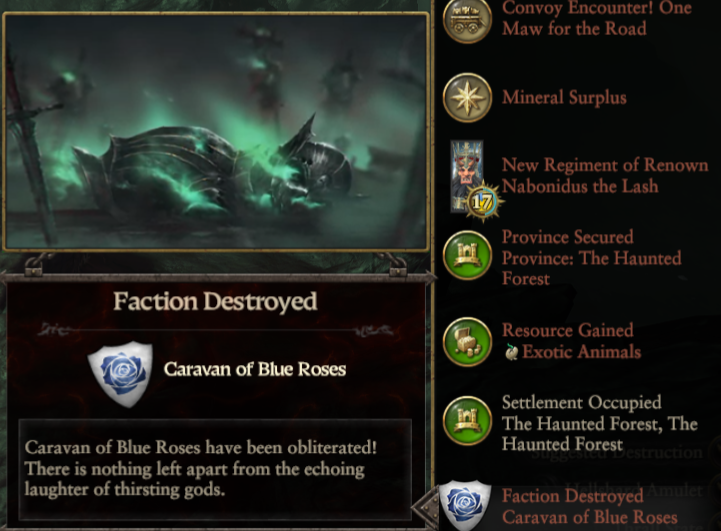This screenshot has height=531, width=721.
Task: Click the Settlement Occupied castle icon
Action: [467, 421]
